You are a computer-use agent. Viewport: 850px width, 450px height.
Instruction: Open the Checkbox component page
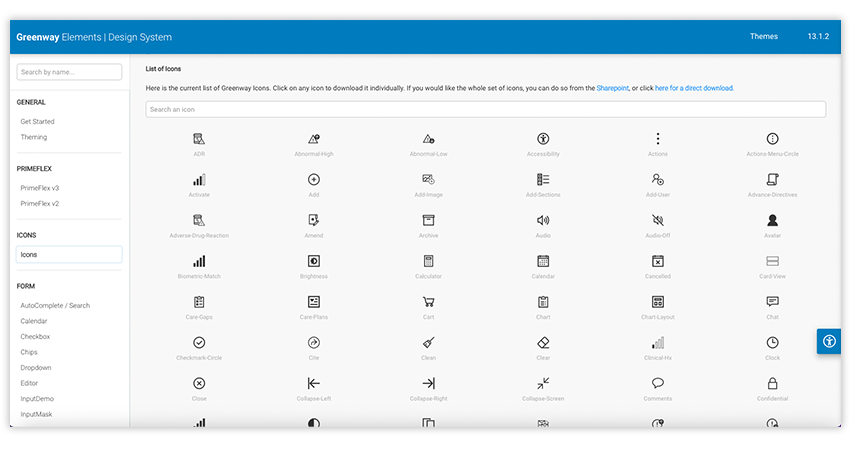pos(35,337)
